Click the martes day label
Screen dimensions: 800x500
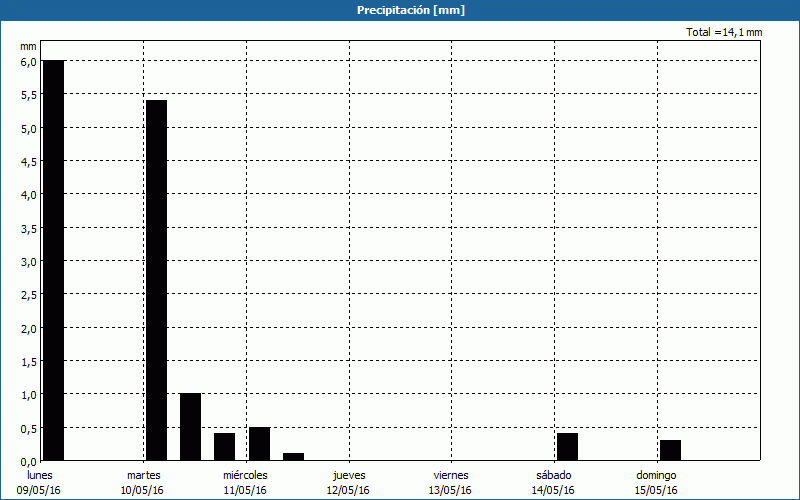pos(143,475)
